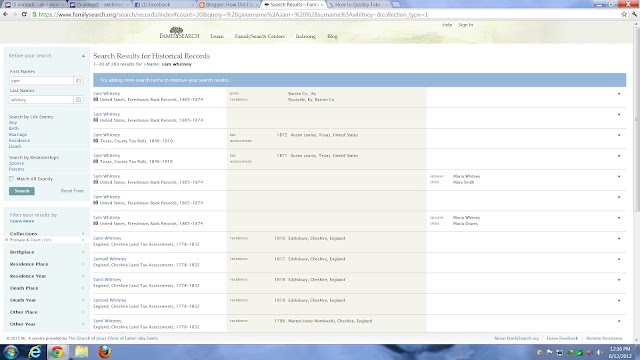Viewport: 640px width, 360px height.
Task: Click Leave Feedback footer link
Action: pyautogui.click(x=562, y=338)
